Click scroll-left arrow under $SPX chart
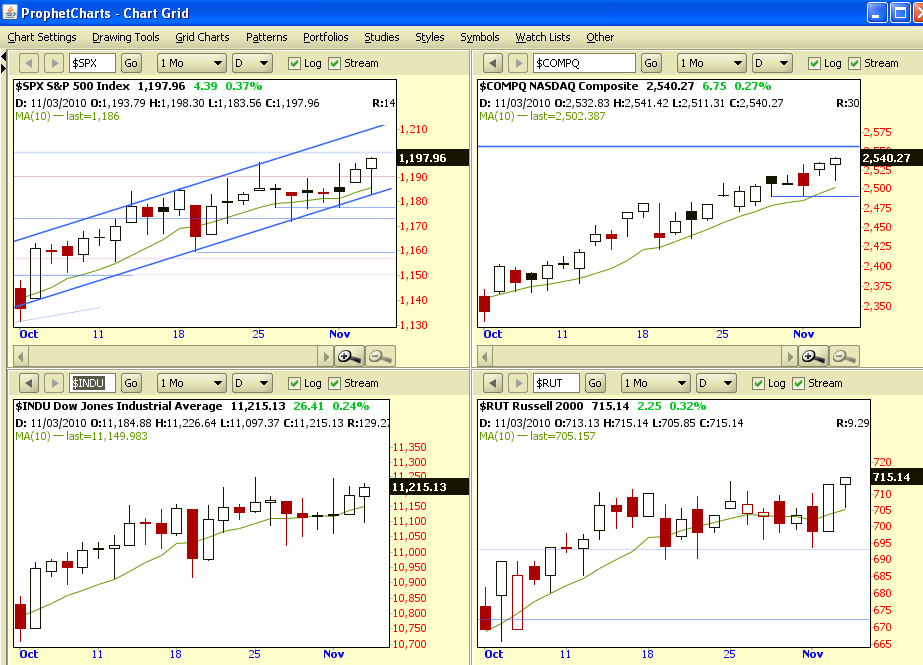The height and width of the screenshot is (665, 923). 21,357
